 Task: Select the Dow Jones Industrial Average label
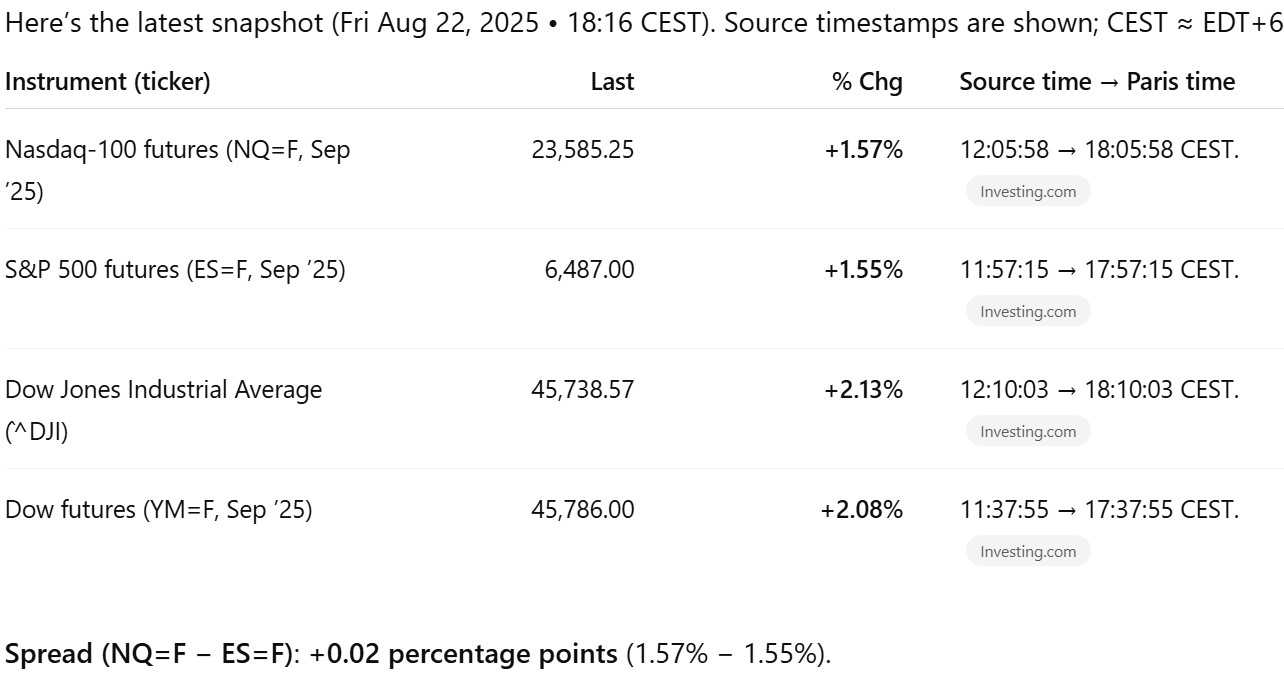[163, 390]
